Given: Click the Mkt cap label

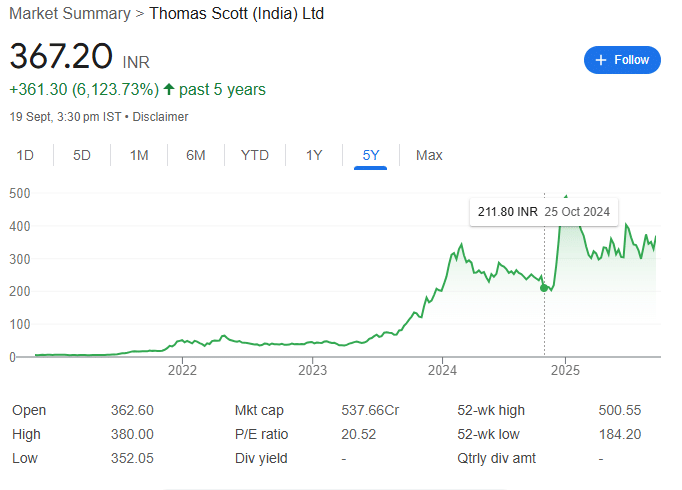Looking at the screenshot, I should (259, 410).
